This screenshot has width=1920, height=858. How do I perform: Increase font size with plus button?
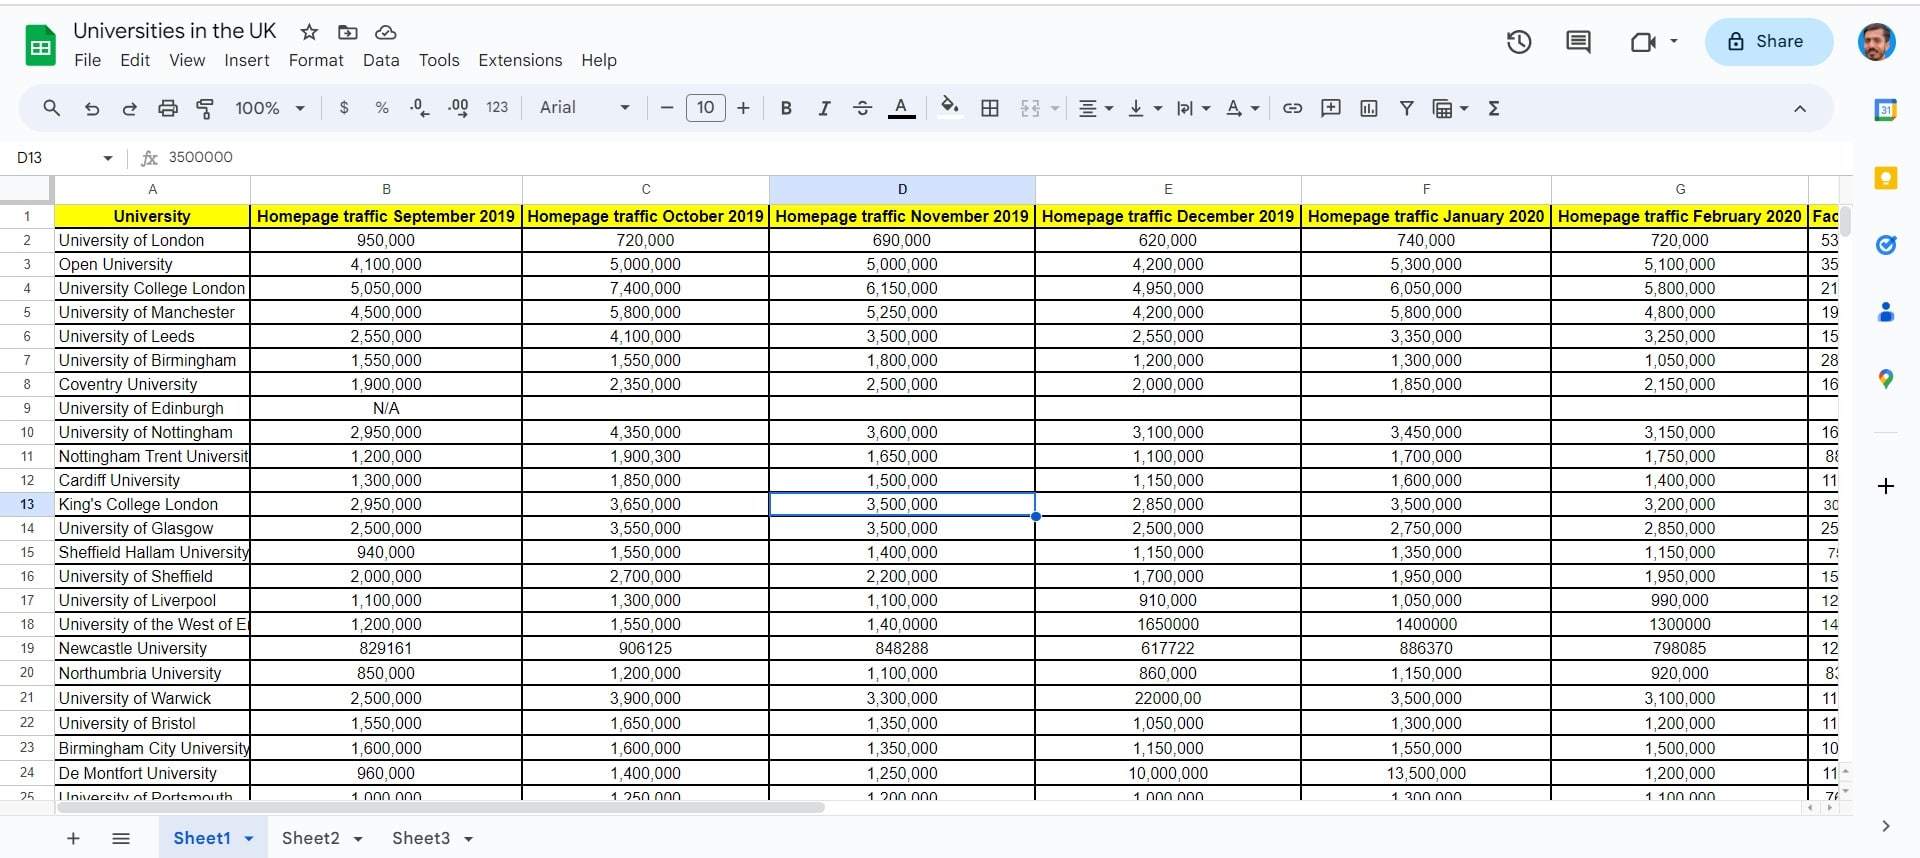[743, 108]
